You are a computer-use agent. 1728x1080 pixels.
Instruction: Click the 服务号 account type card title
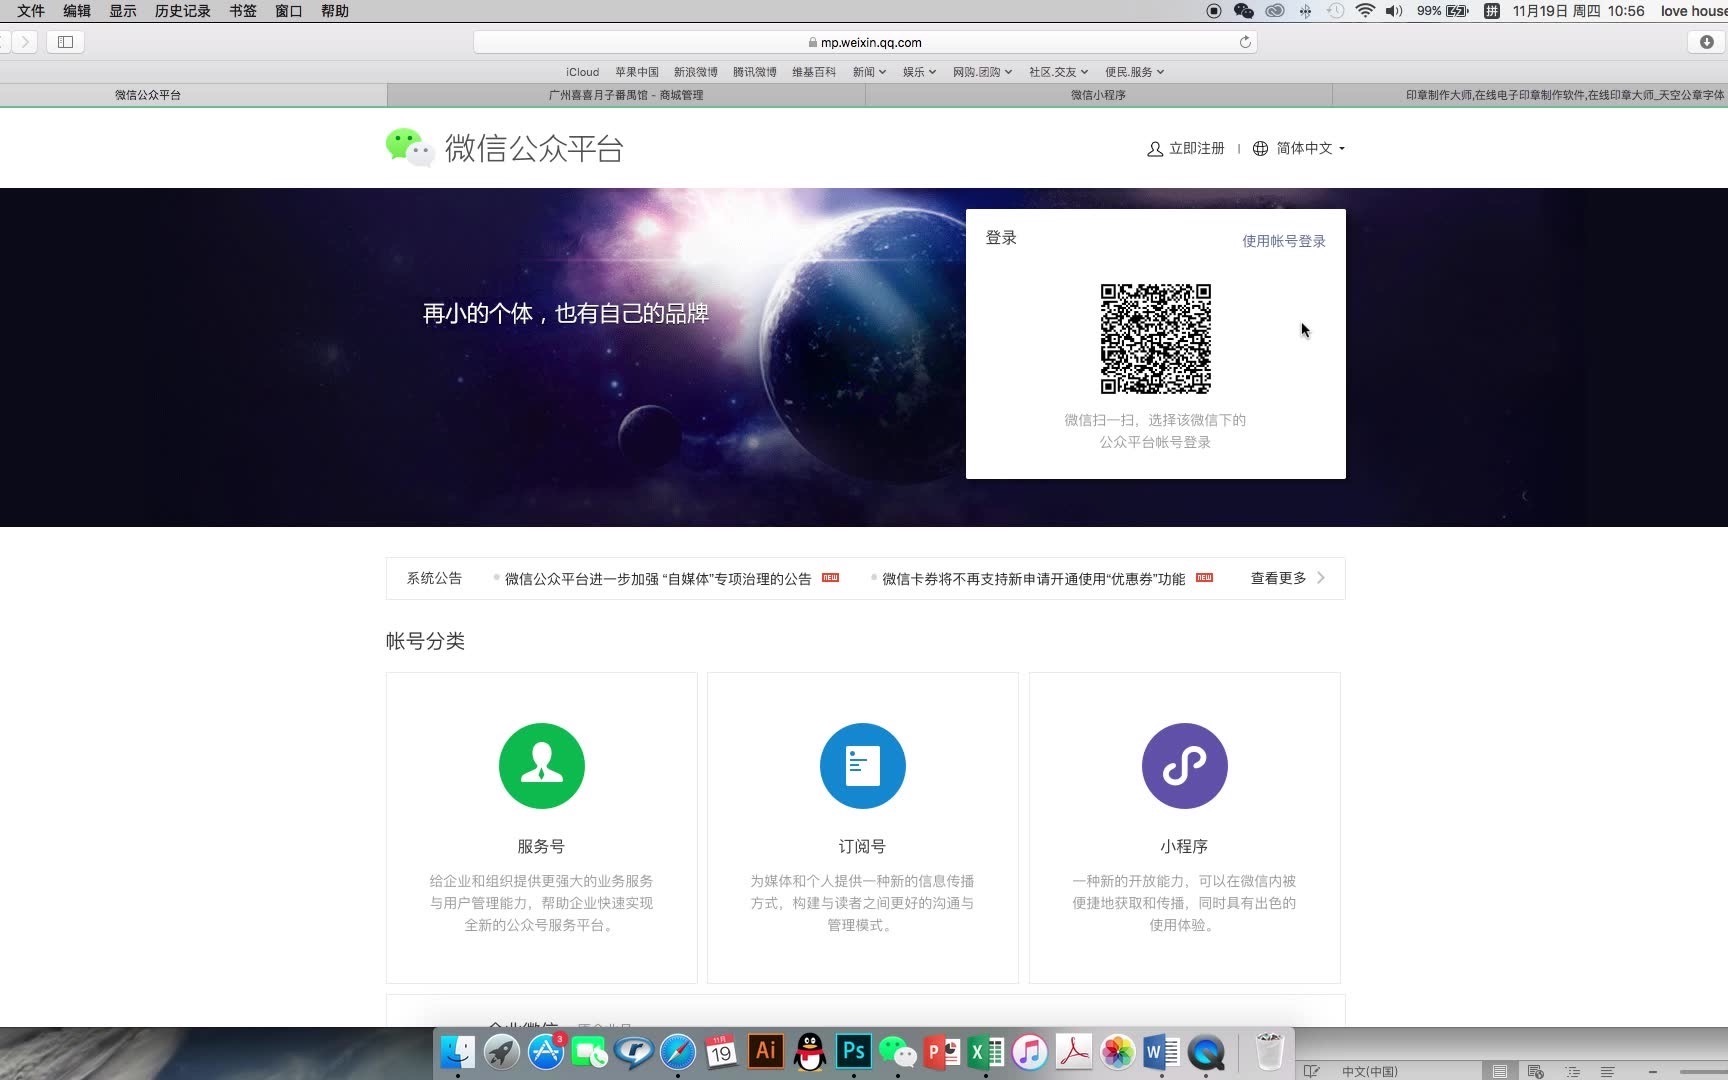coord(541,846)
